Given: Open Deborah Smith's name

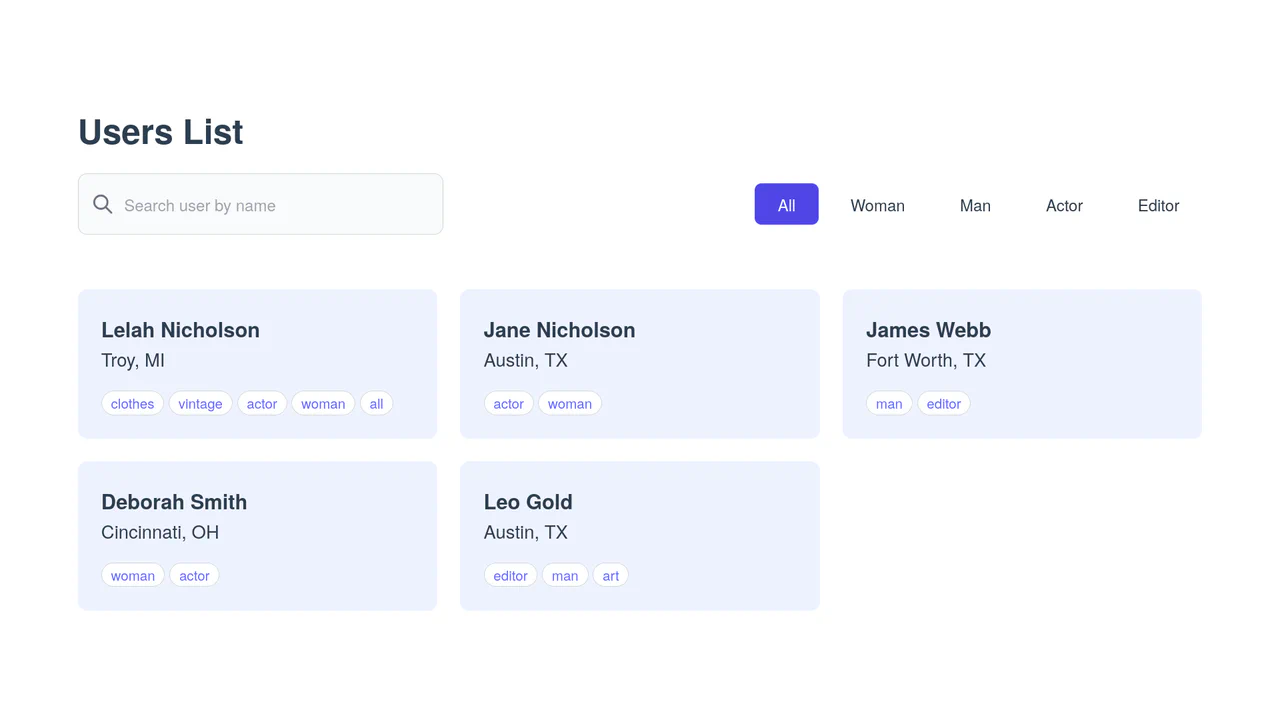Looking at the screenshot, I should (174, 502).
